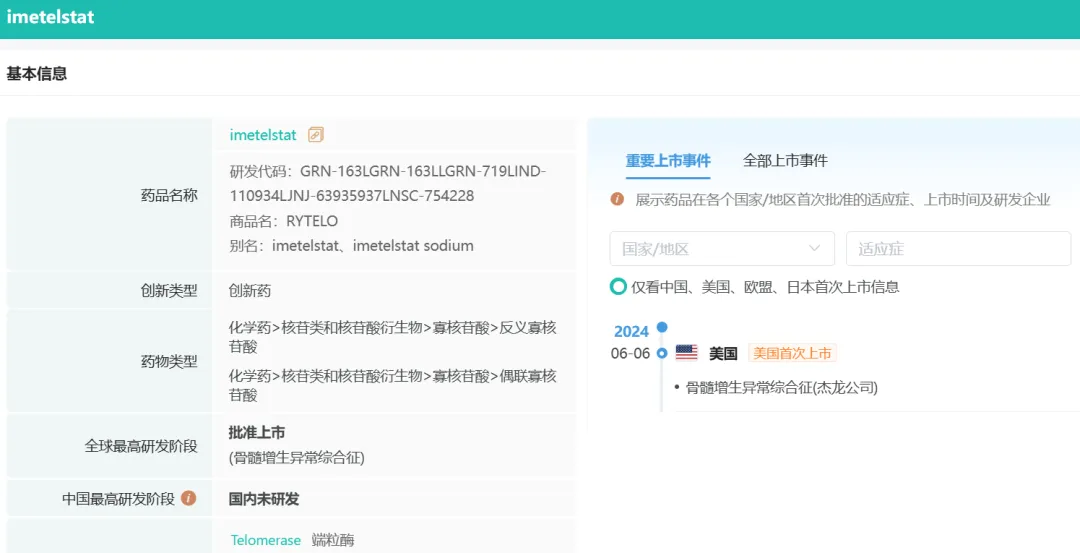The image size is (1080, 553).
Task: Click the 创新药 innovation type value
Action: (250, 291)
